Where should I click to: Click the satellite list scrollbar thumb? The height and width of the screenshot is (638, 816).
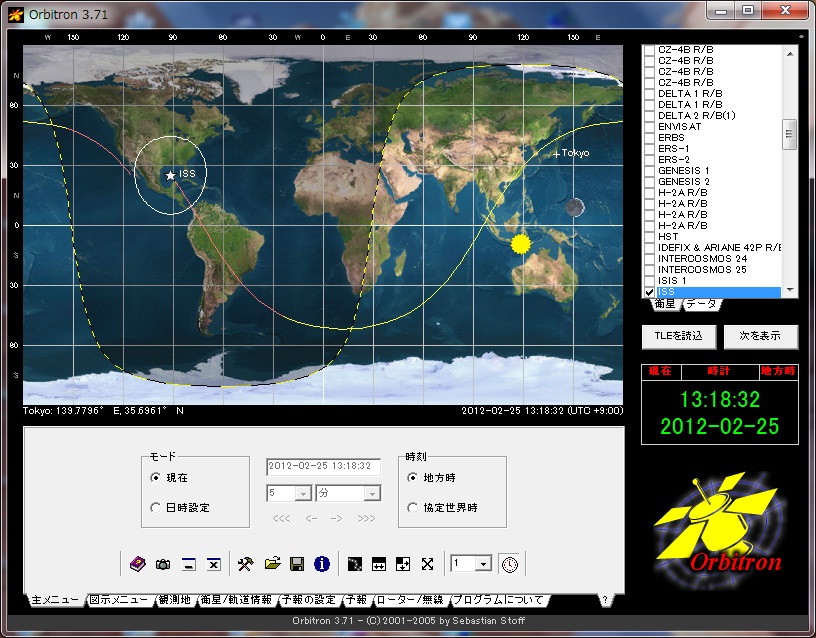[x=790, y=134]
